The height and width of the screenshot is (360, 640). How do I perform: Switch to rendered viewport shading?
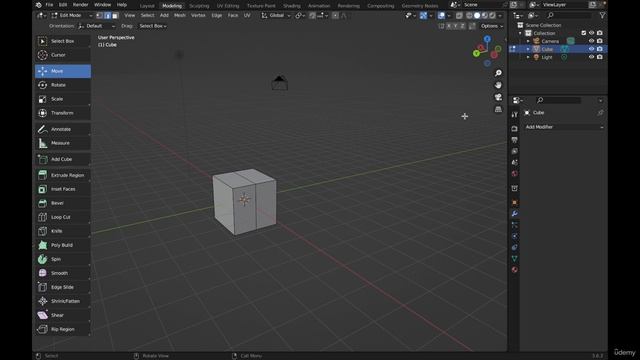click(x=492, y=16)
